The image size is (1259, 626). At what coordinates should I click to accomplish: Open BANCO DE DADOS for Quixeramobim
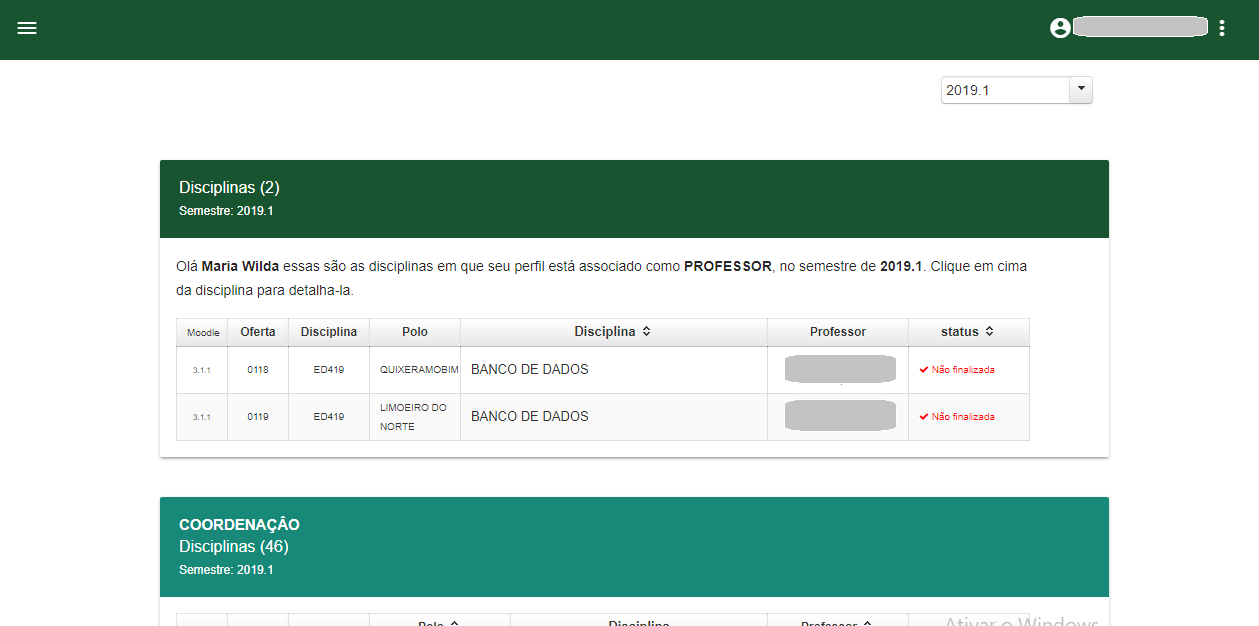530,370
